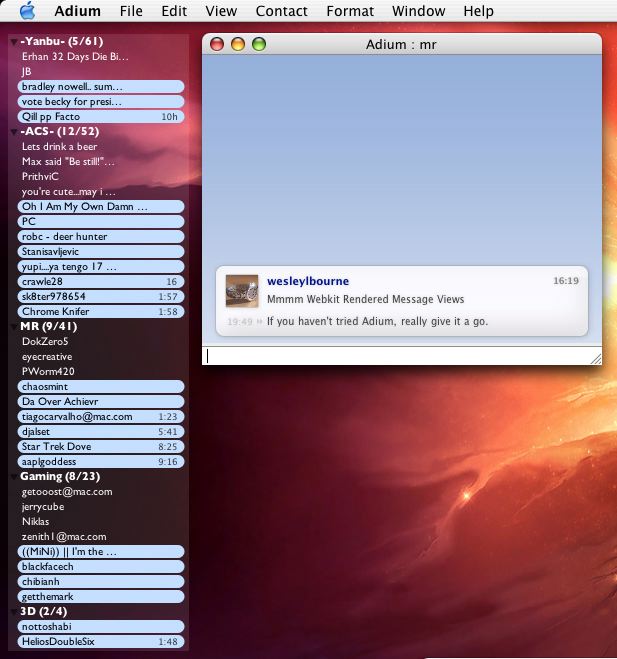This screenshot has width=617, height=659.
Task: Select contact DokZero5
Action: tap(101, 342)
